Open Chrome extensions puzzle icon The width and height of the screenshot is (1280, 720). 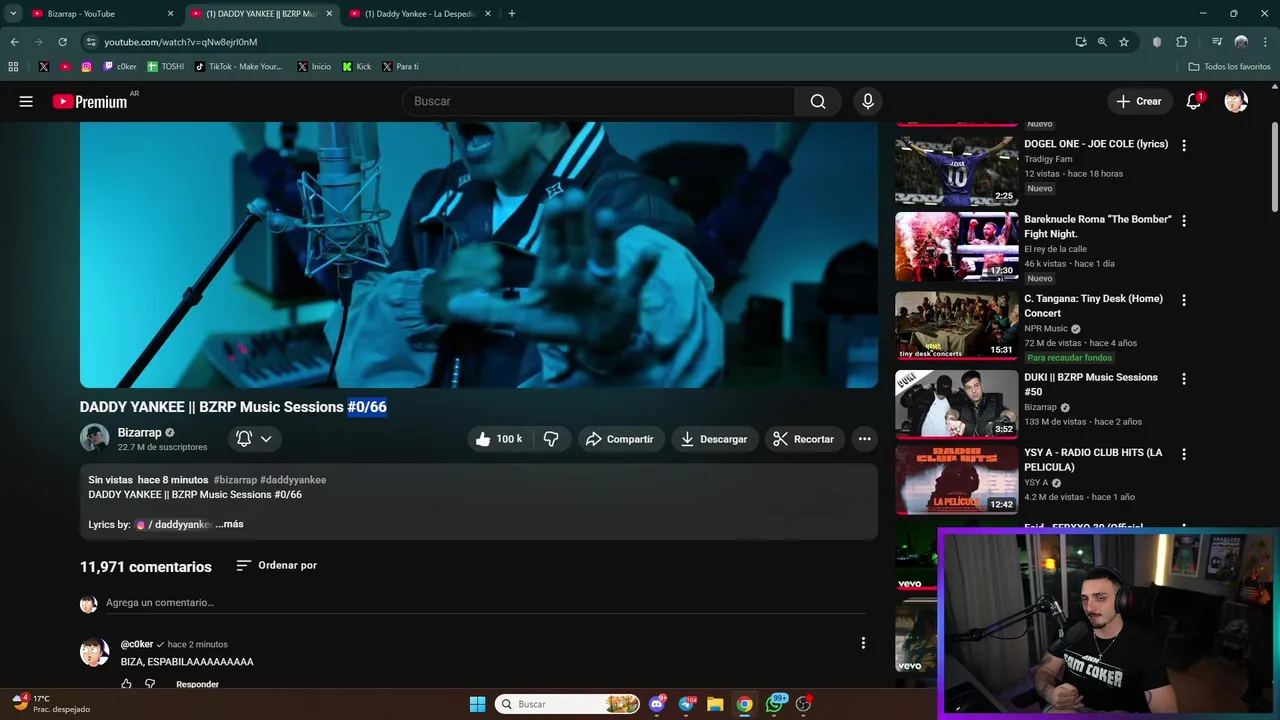coord(1182,42)
